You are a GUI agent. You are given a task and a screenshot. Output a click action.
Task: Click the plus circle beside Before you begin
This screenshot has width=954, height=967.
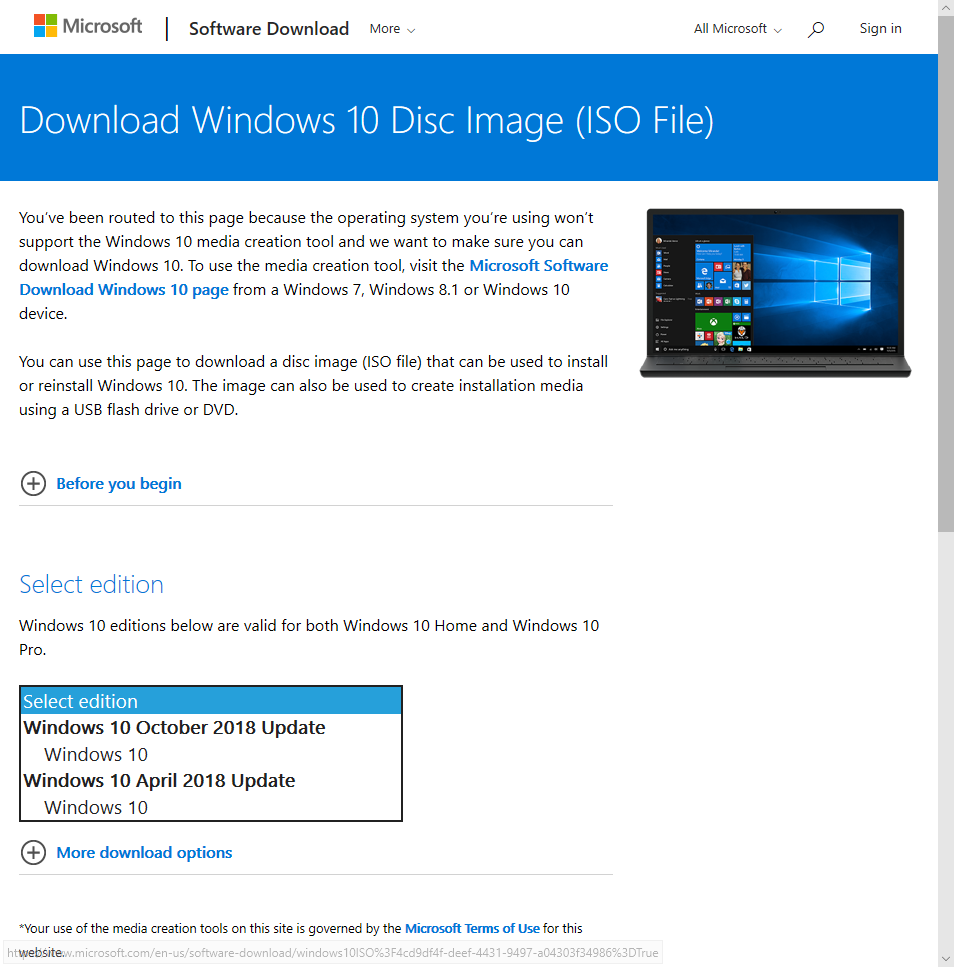point(33,484)
